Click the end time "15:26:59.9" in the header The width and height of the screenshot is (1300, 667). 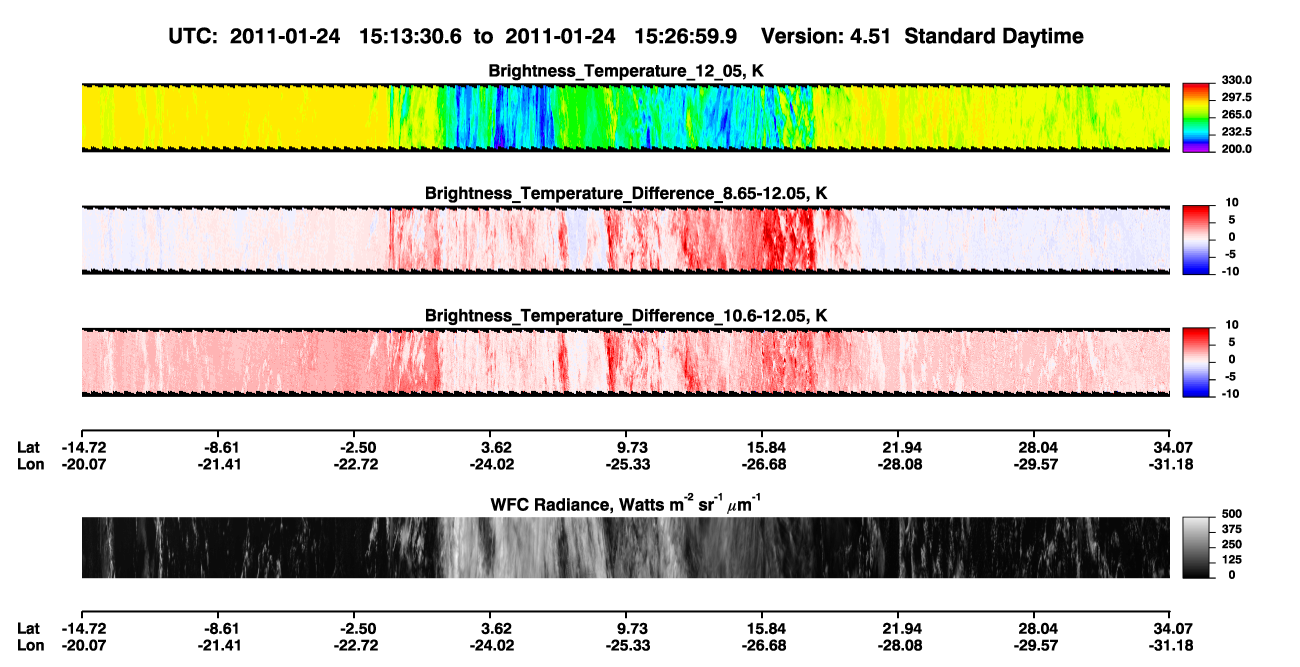click(687, 37)
